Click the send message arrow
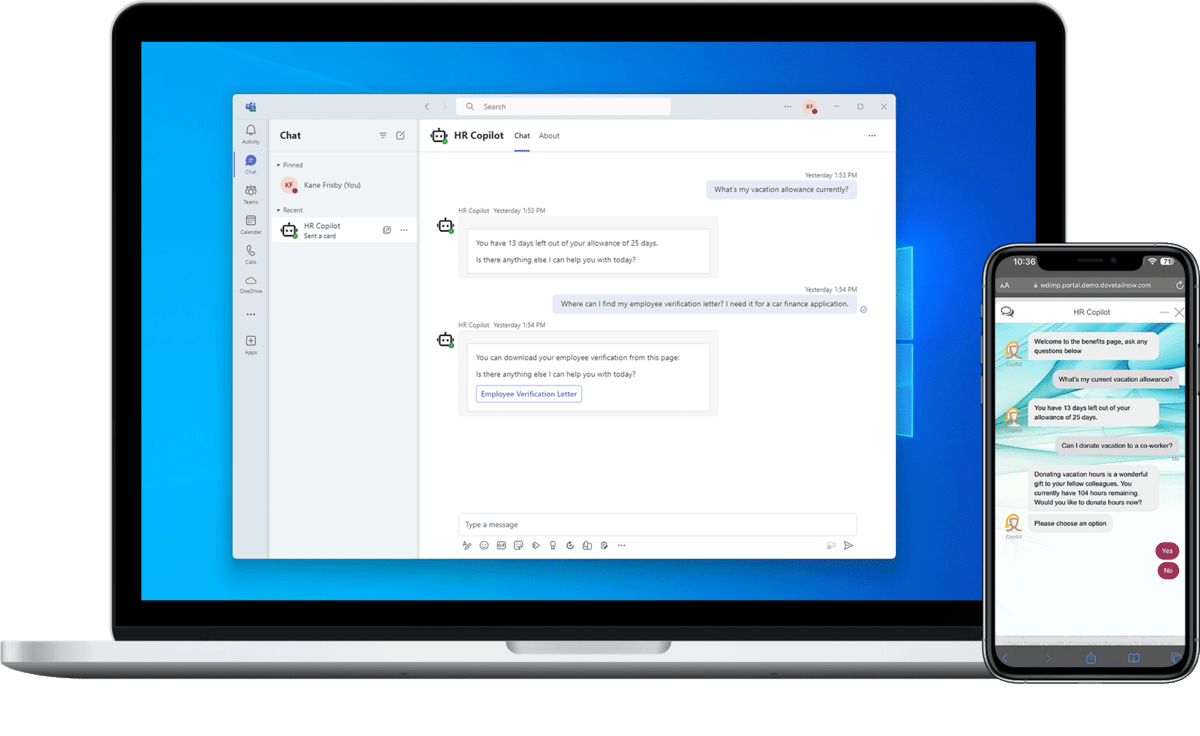The image size is (1200, 736). tap(848, 545)
